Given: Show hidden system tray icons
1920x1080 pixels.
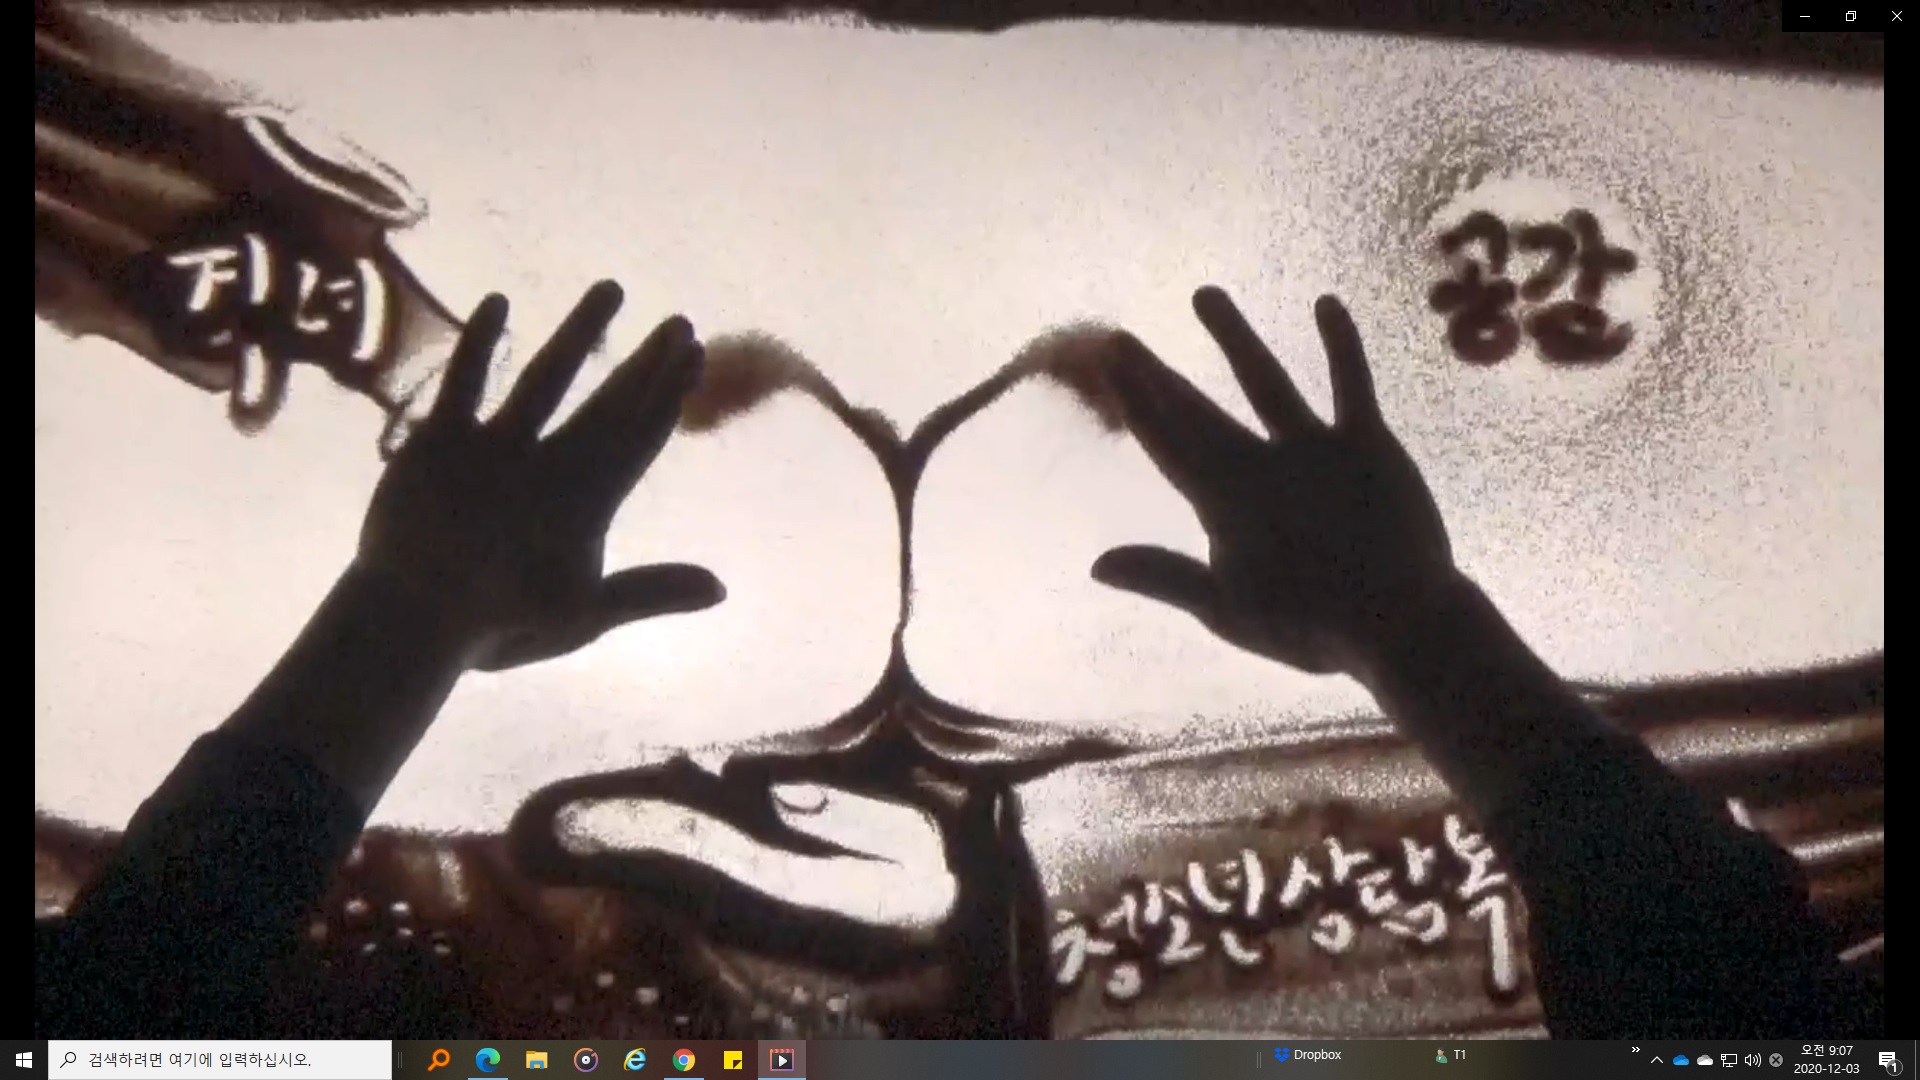Looking at the screenshot, I should tap(1657, 1060).
